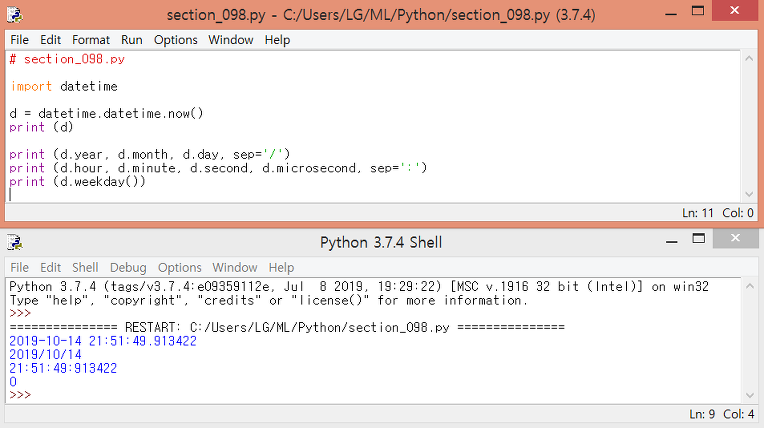The width and height of the screenshot is (764, 428).
Task: Open the Options menu in Python Shell window
Action: (179, 268)
